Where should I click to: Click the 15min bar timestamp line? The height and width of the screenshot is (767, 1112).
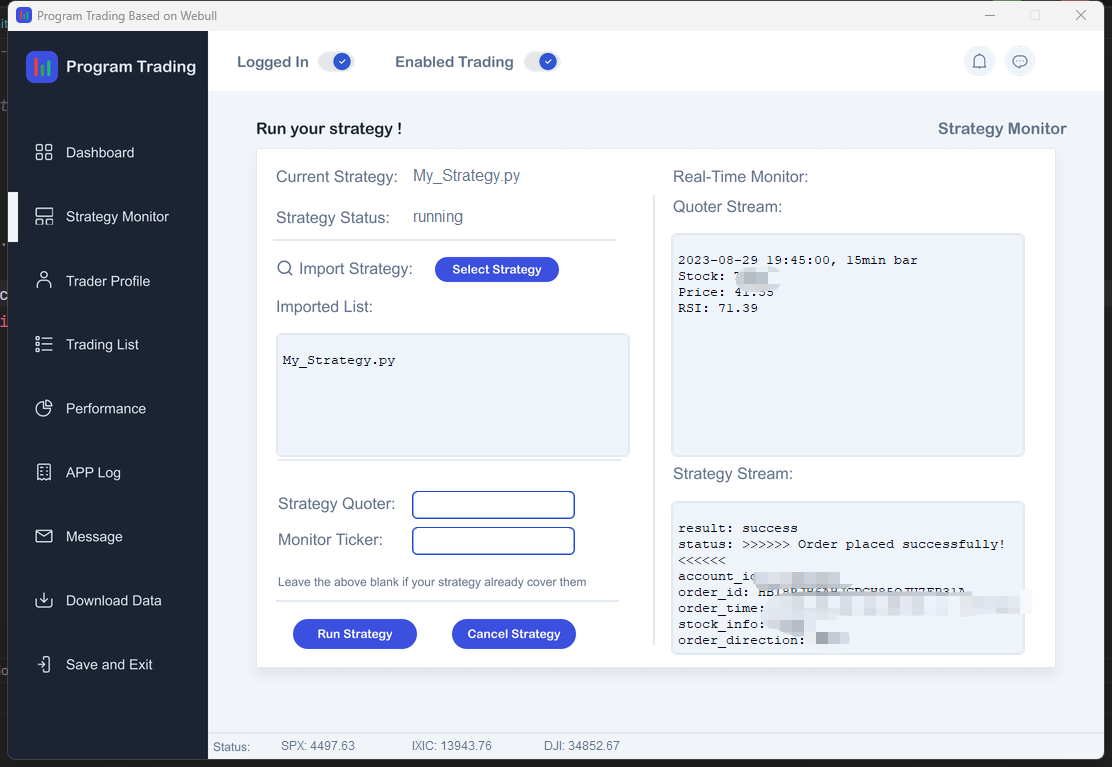(797, 260)
